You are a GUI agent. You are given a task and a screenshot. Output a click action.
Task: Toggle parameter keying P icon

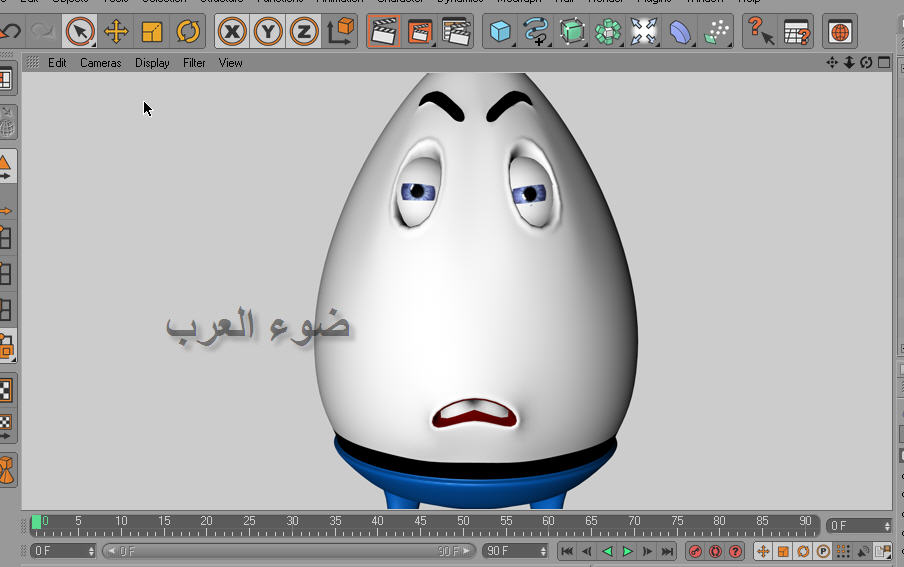[823, 551]
